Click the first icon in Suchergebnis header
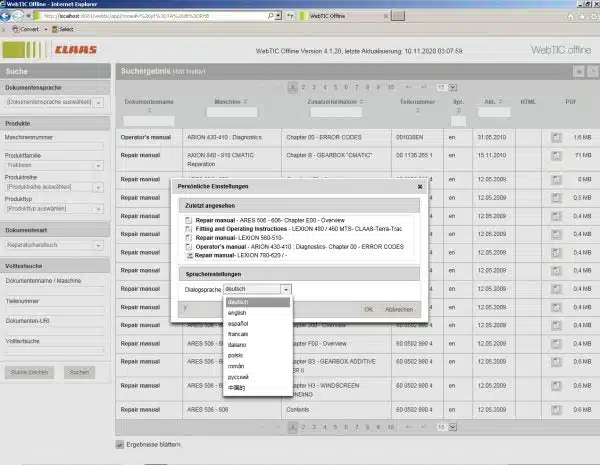Image resolution: width=600 pixels, height=465 pixels. 579,71
